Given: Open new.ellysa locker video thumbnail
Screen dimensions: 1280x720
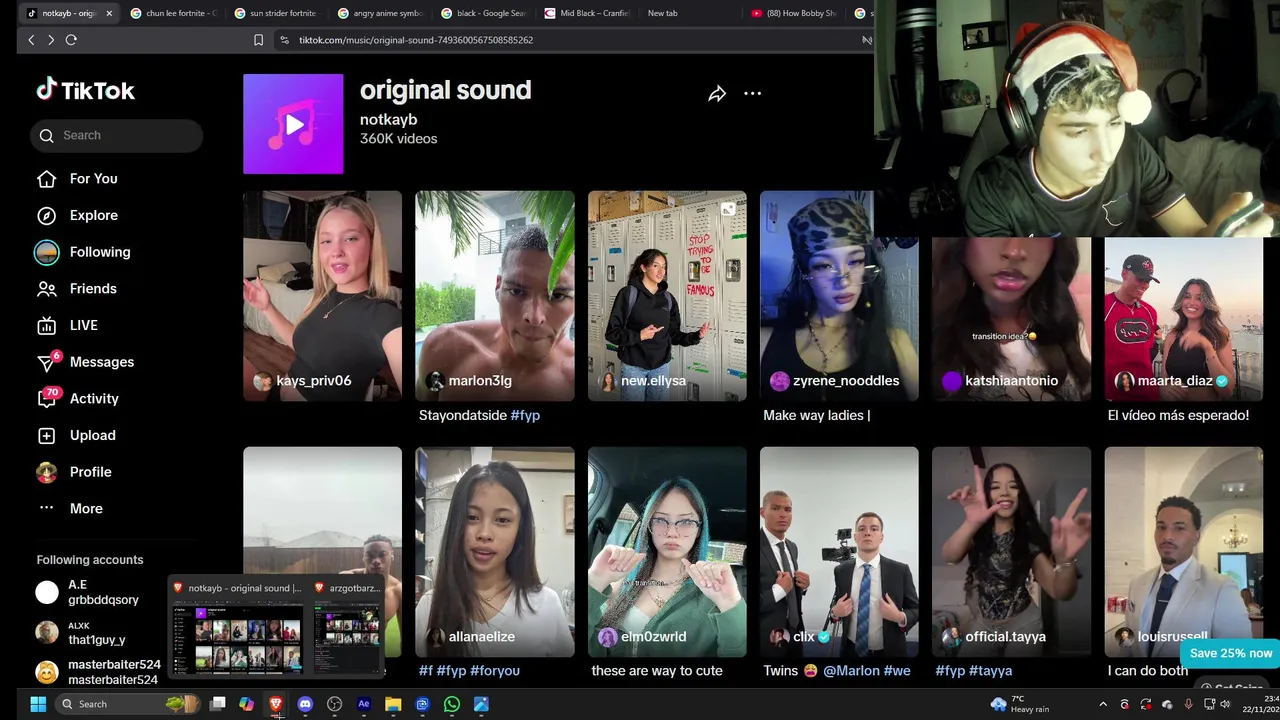Looking at the screenshot, I should pos(667,296).
